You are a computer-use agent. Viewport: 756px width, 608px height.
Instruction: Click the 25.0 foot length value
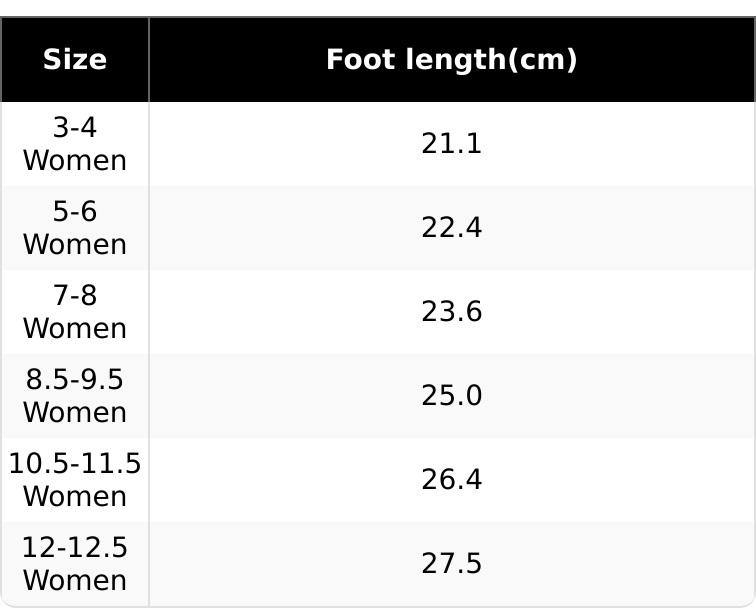pos(452,396)
